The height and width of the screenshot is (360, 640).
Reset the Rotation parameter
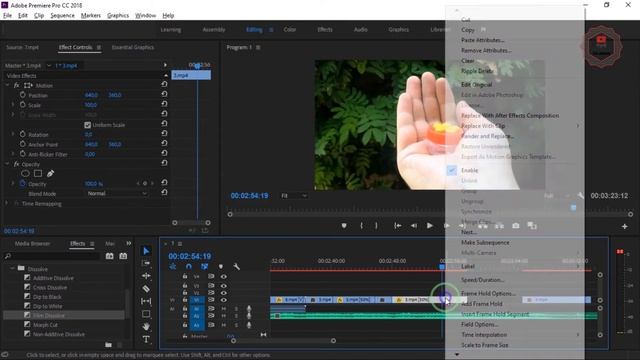pos(164,133)
